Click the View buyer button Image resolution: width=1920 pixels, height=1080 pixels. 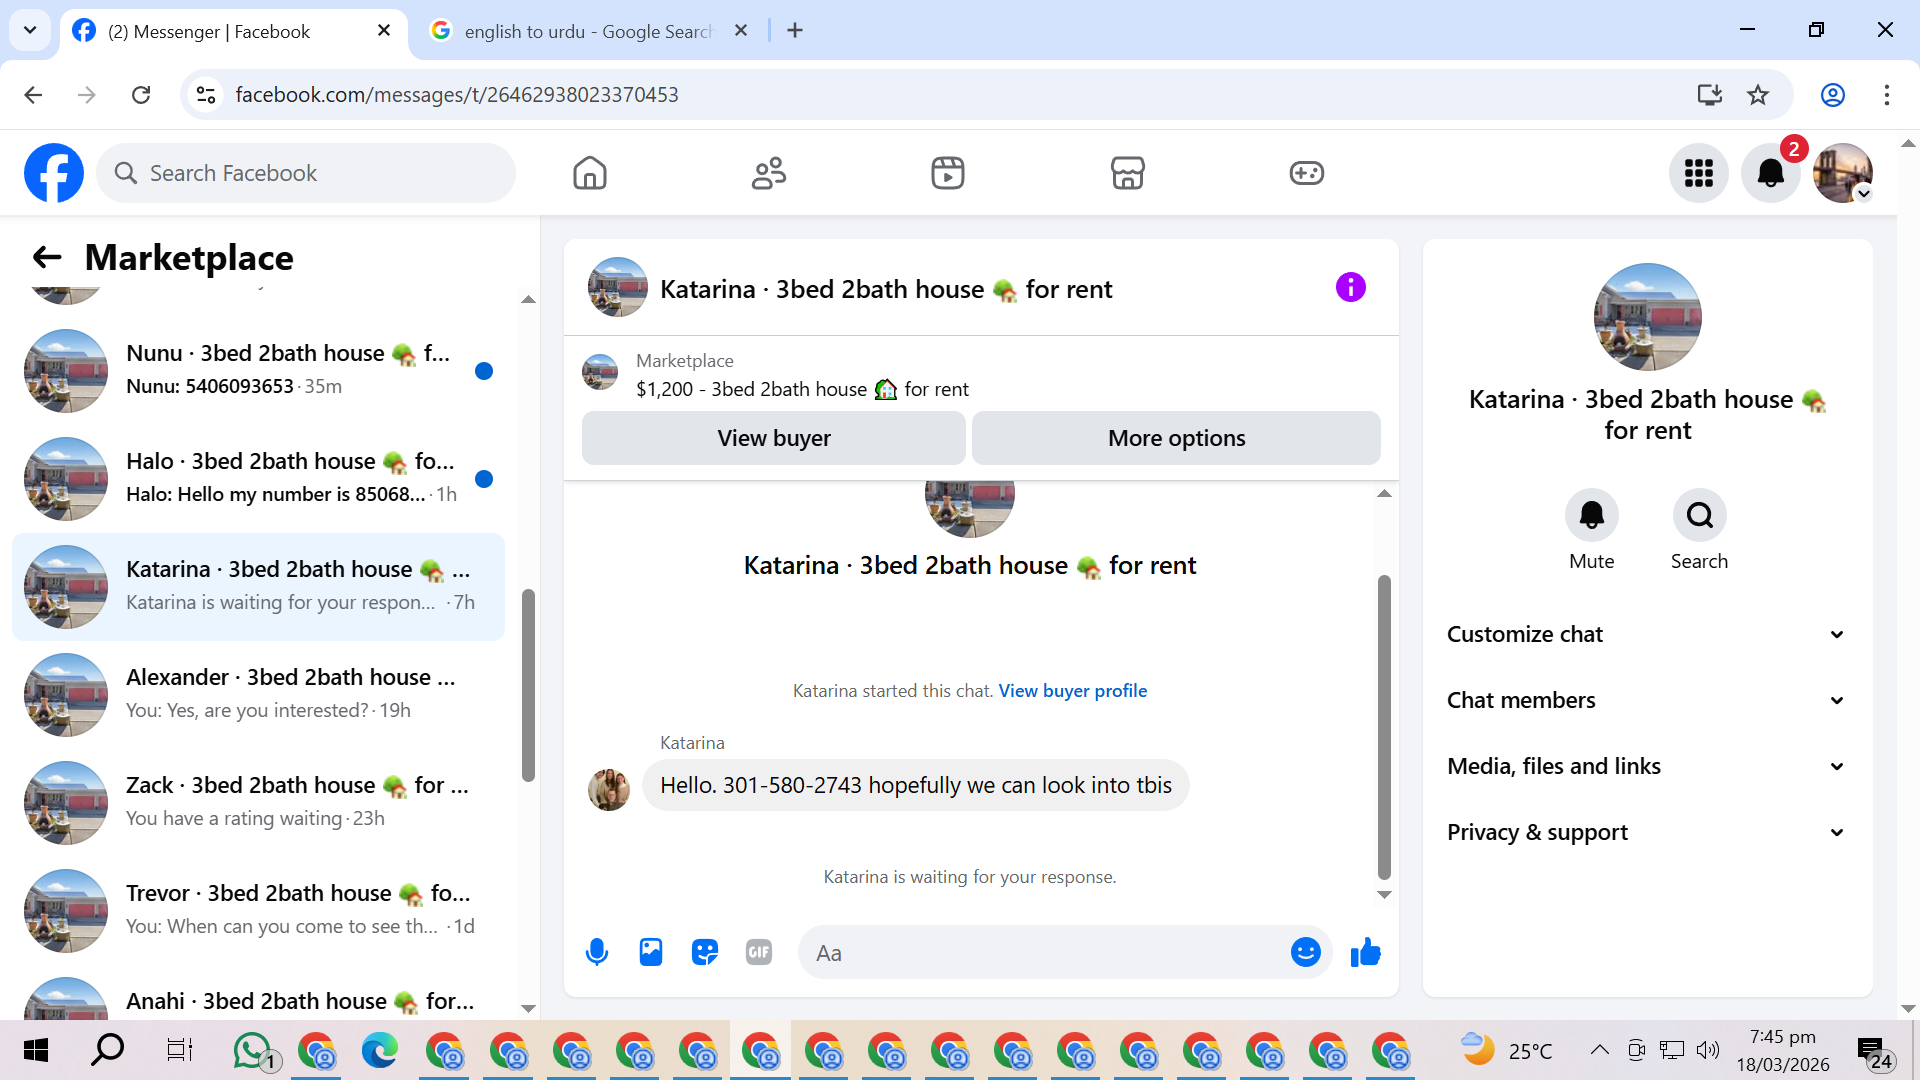pos(773,438)
